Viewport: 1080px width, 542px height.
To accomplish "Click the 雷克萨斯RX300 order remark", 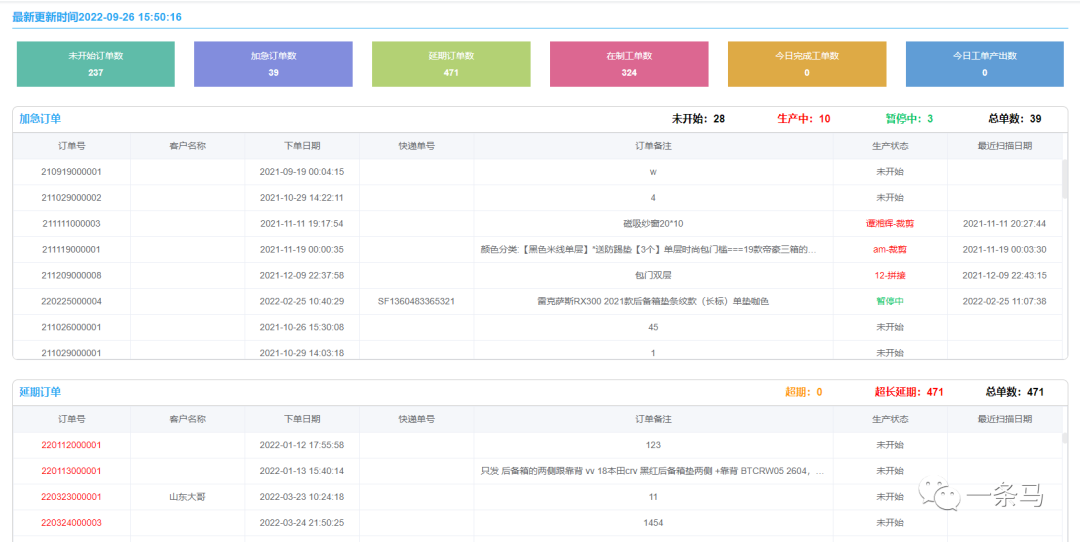I will [653, 301].
